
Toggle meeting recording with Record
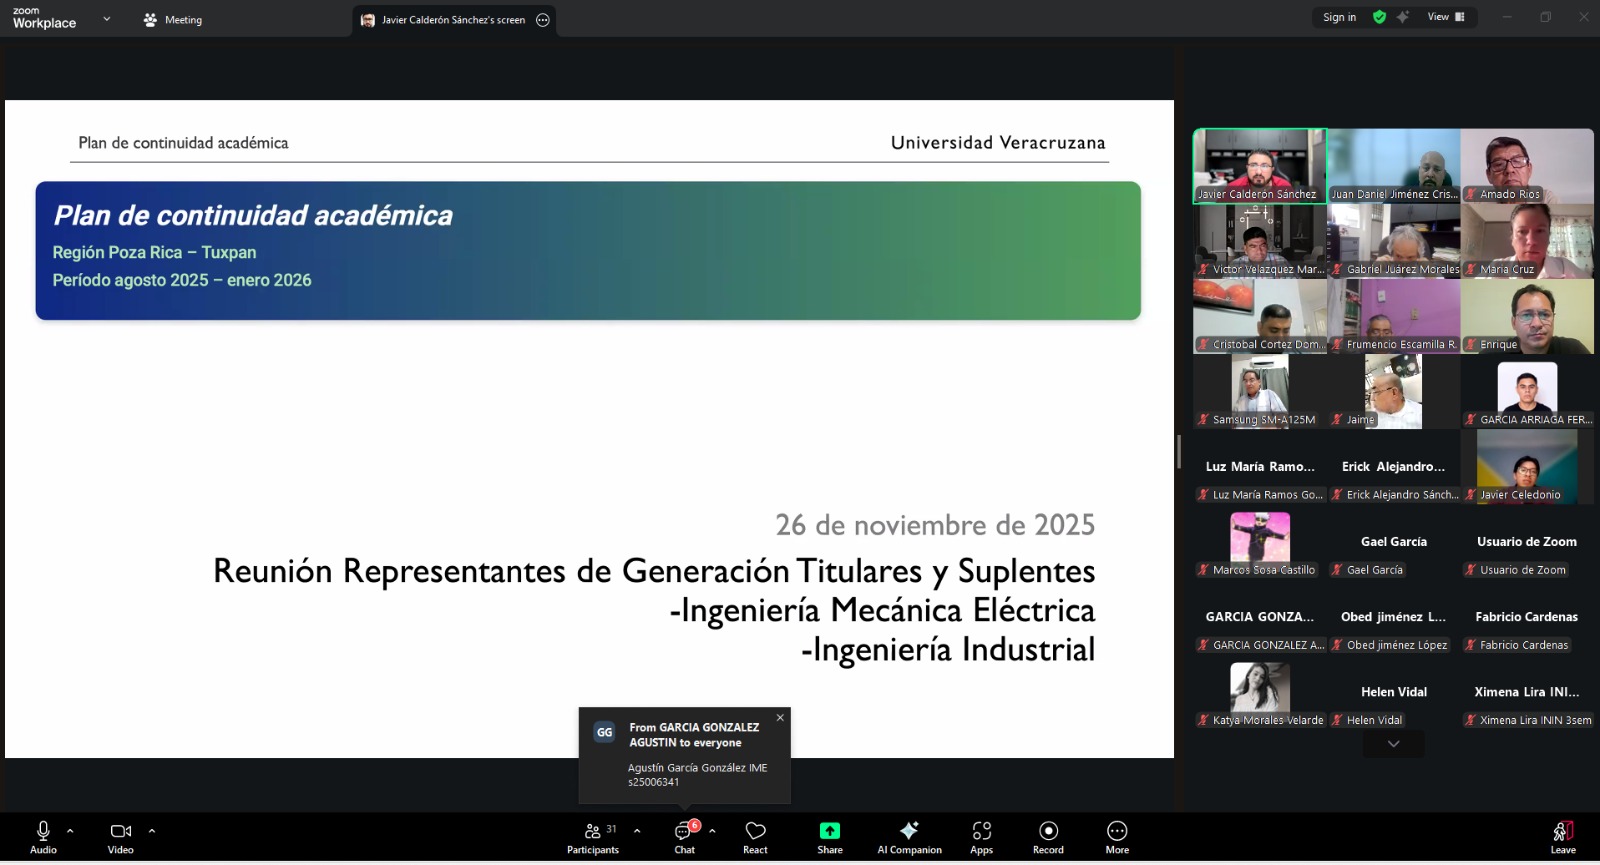pyautogui.click(x=1048, y=837)
